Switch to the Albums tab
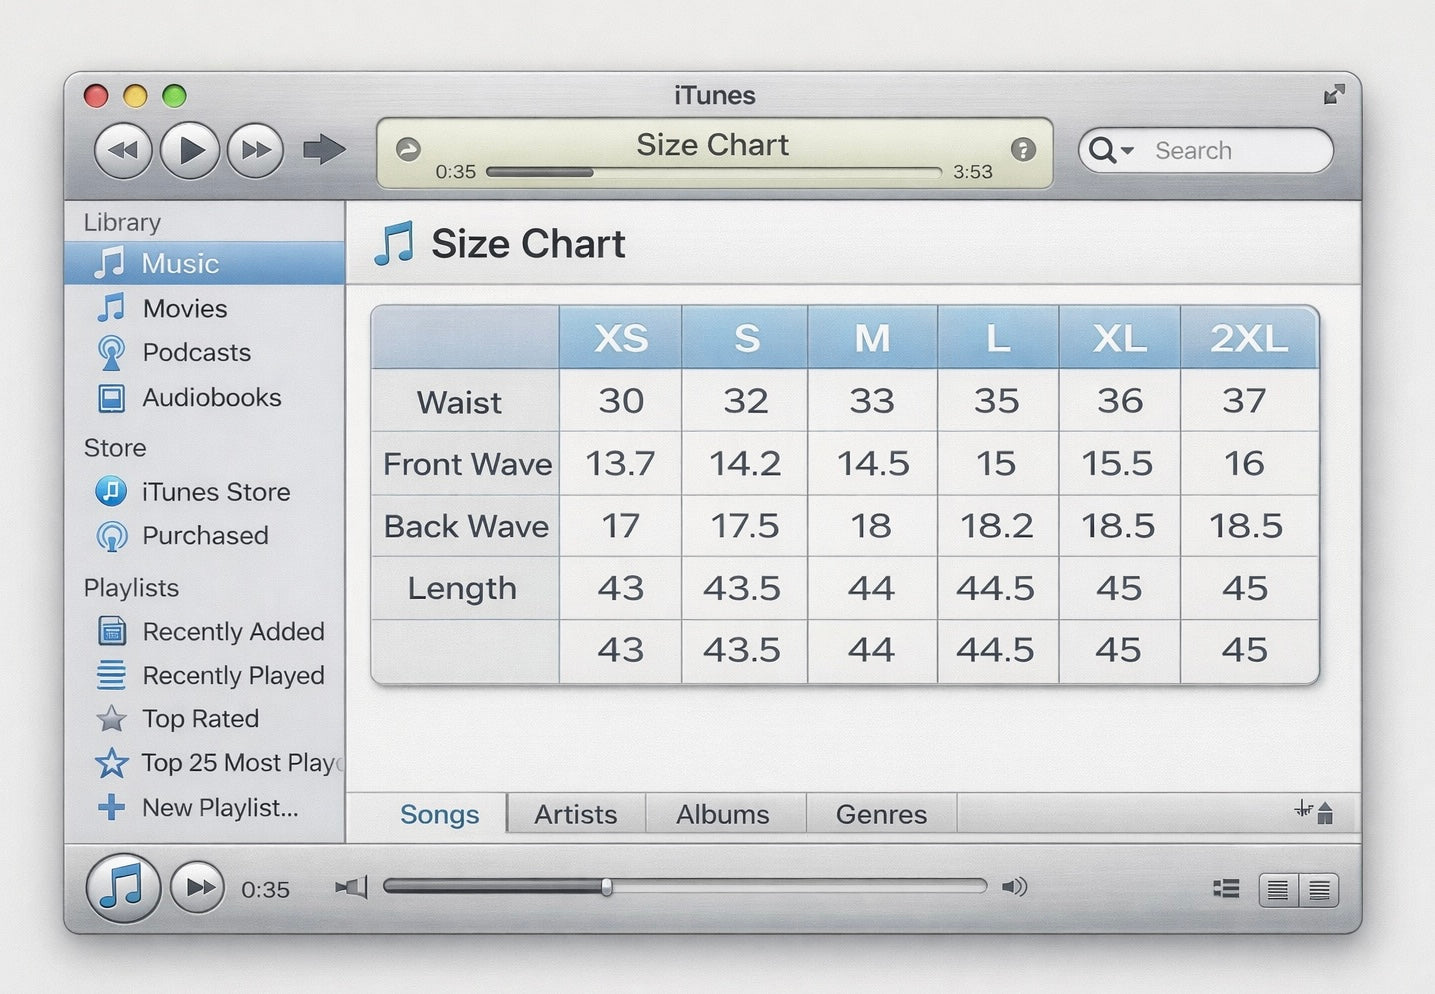This screenshot has width=1435, height=994. (x=723, y=814)
